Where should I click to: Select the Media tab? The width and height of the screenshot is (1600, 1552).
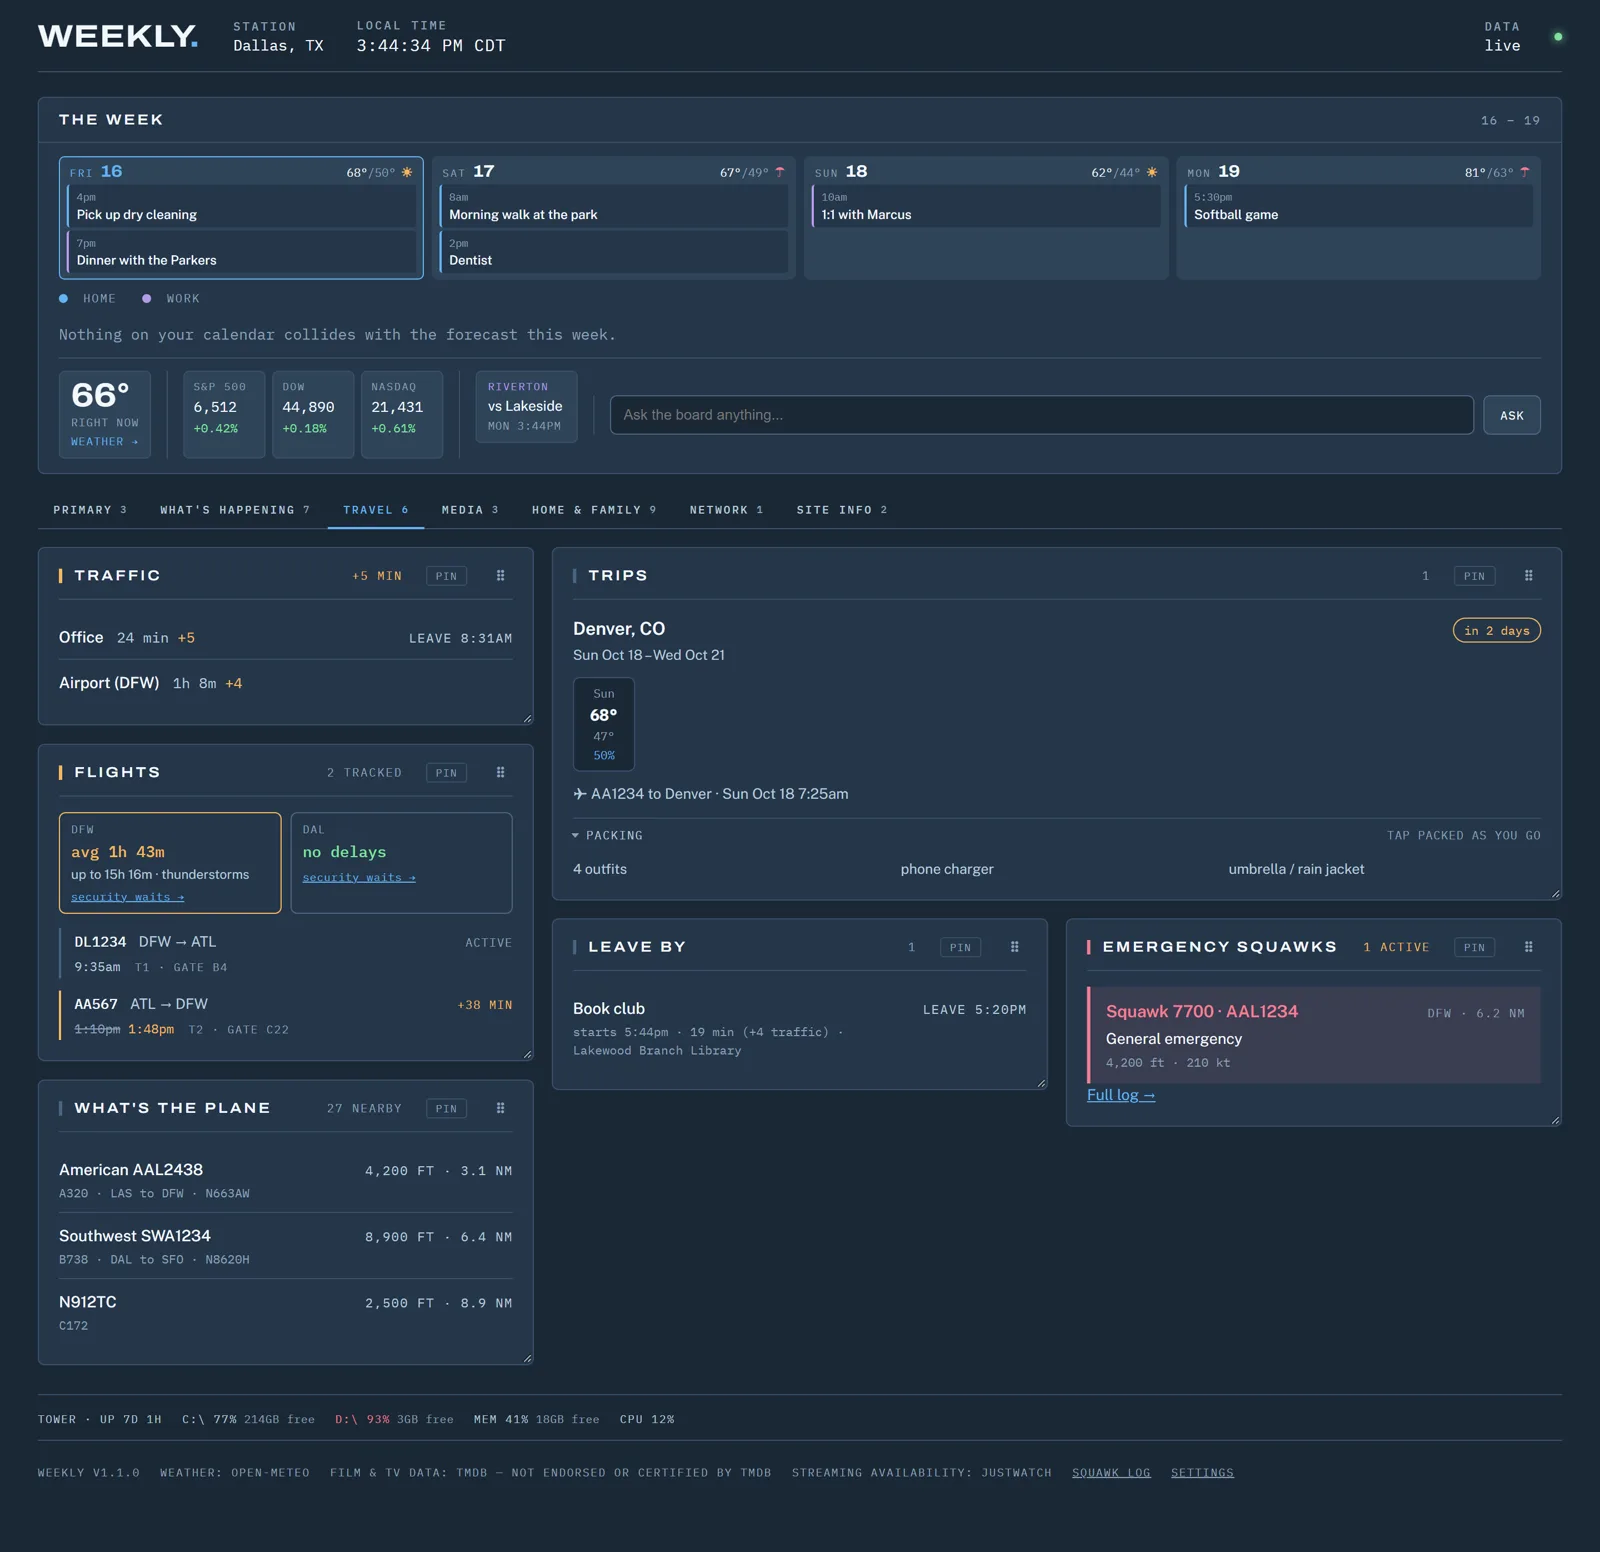pos(470,510)
